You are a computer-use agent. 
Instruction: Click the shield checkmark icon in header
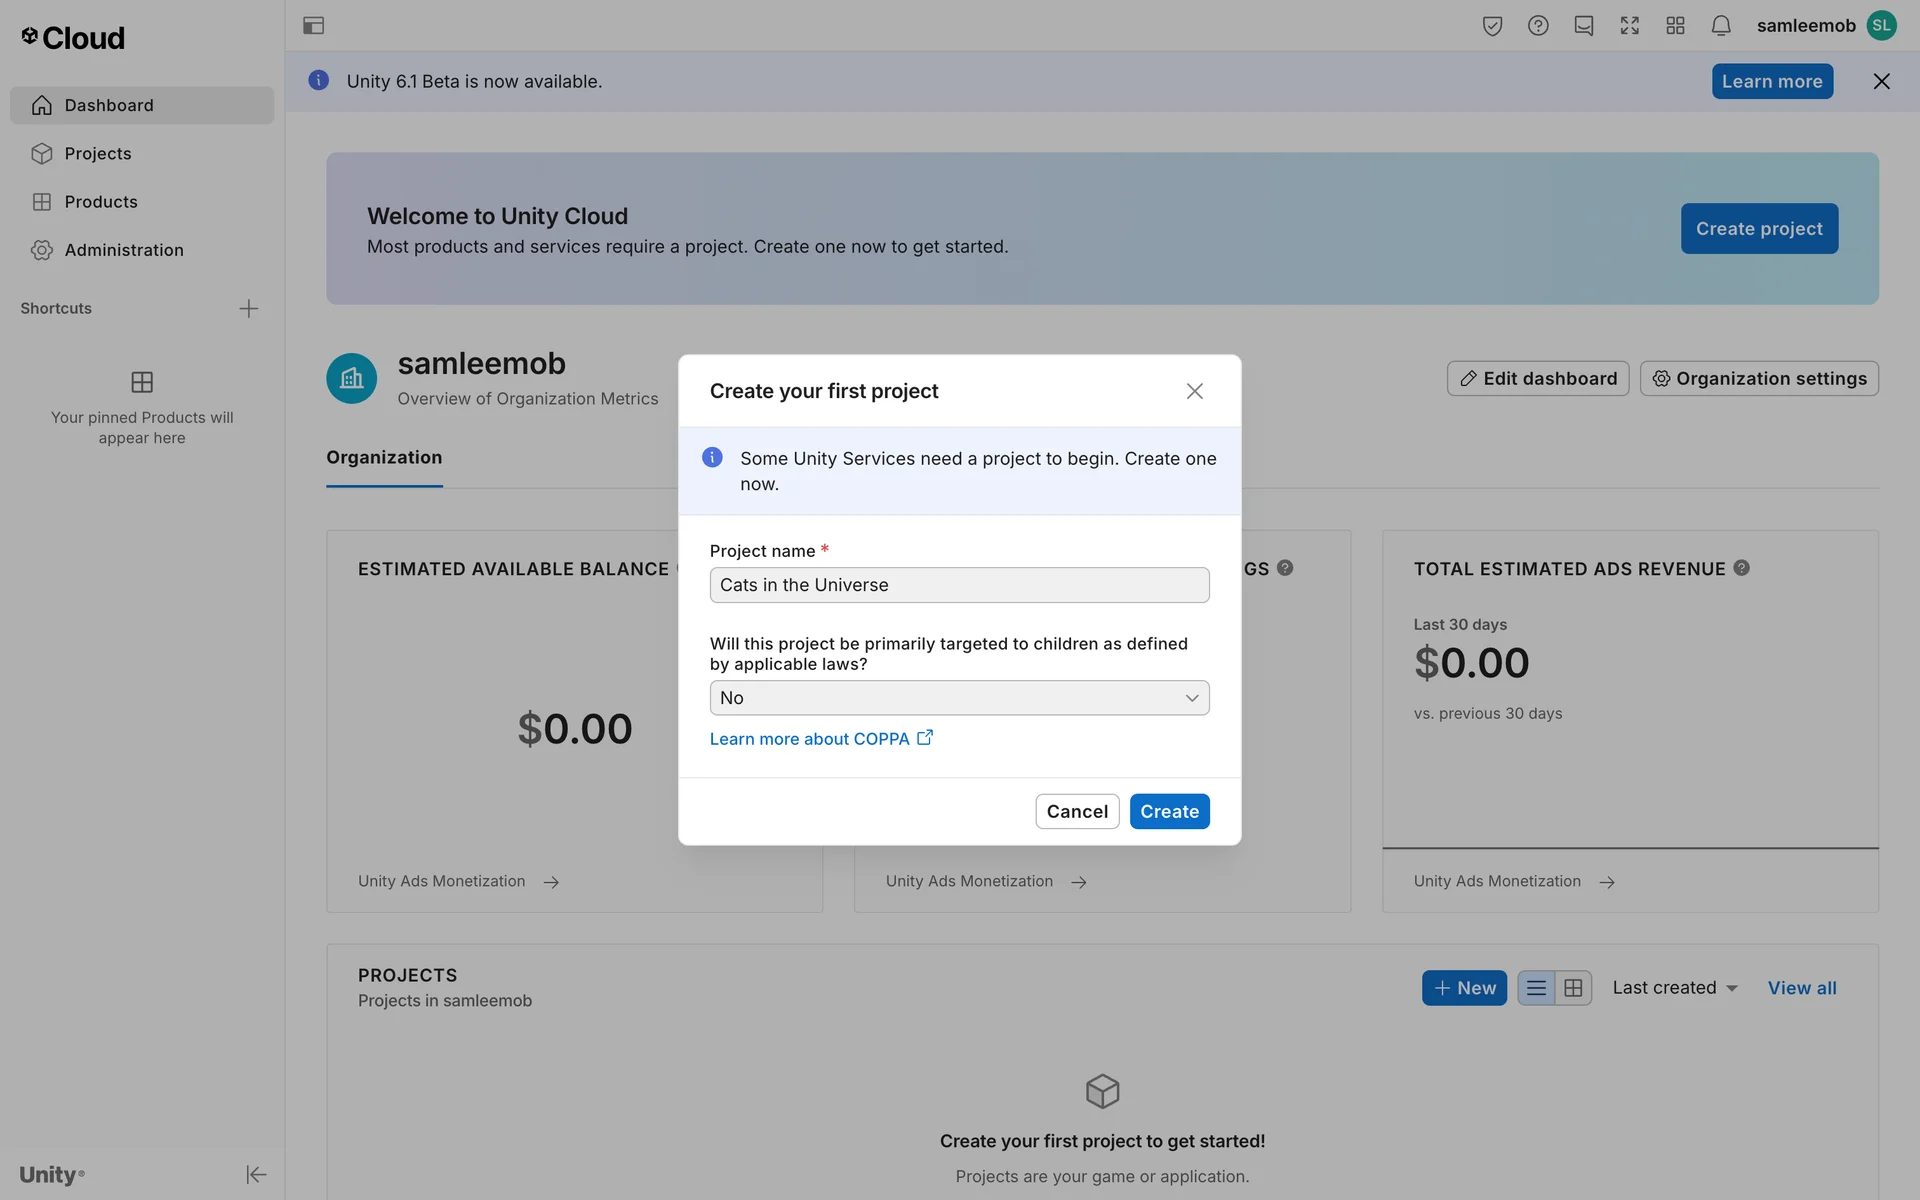1492,26
